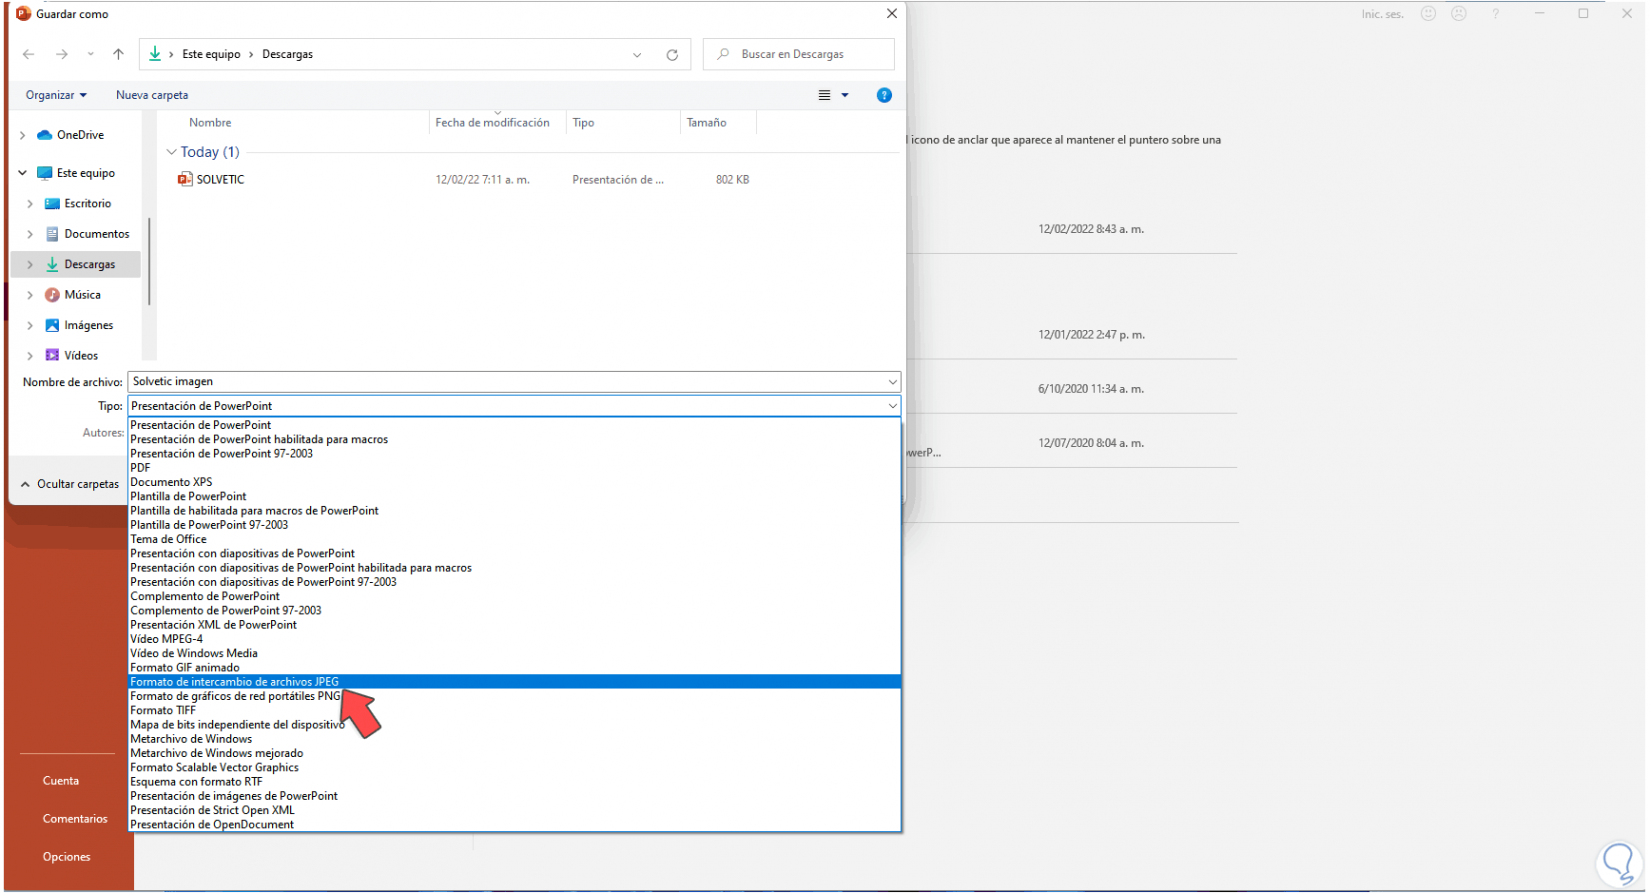Open the Tipo file type combo box
This screenshot has height=893, width=1650.
[514, 406]
